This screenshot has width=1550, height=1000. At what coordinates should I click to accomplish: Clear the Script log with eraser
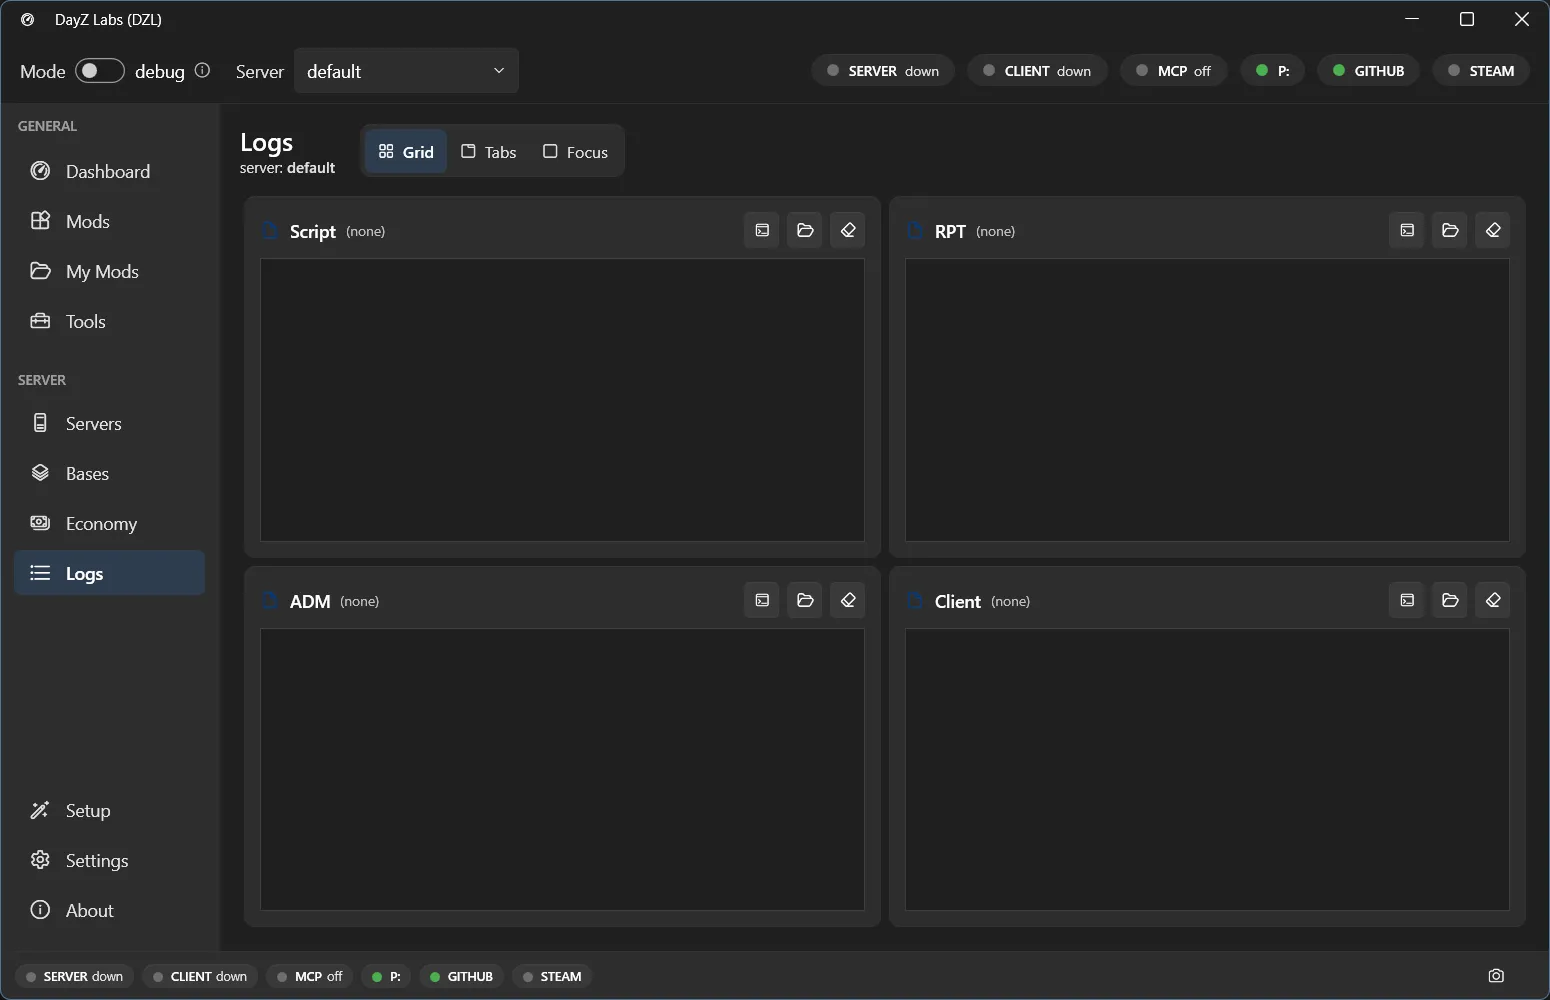(x=848, y=231)
